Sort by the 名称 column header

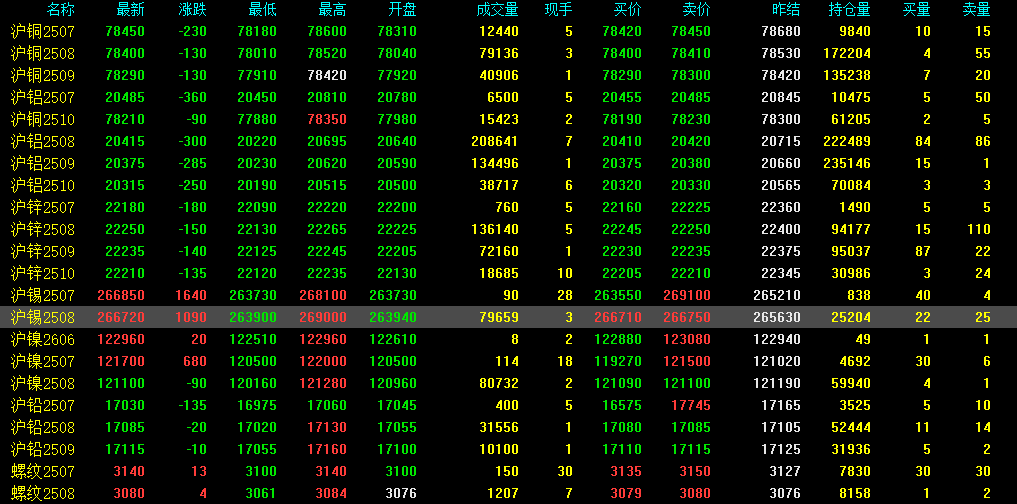click(61, 10)
